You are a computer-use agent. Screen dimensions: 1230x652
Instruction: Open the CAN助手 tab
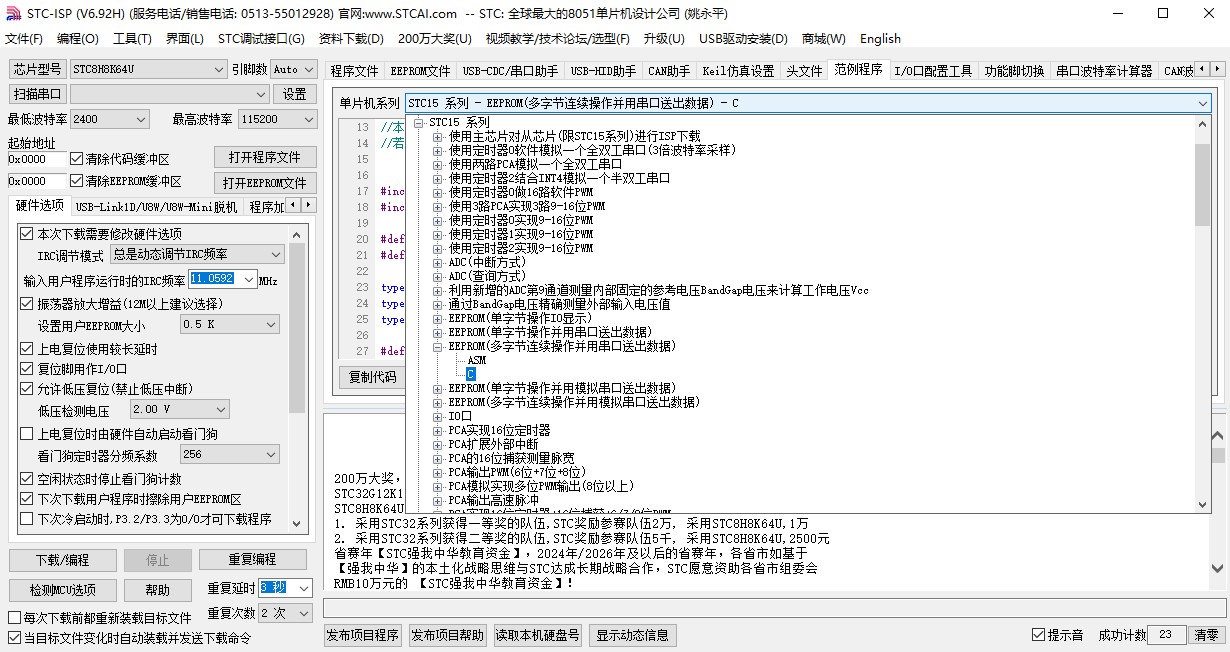(668, 71)
